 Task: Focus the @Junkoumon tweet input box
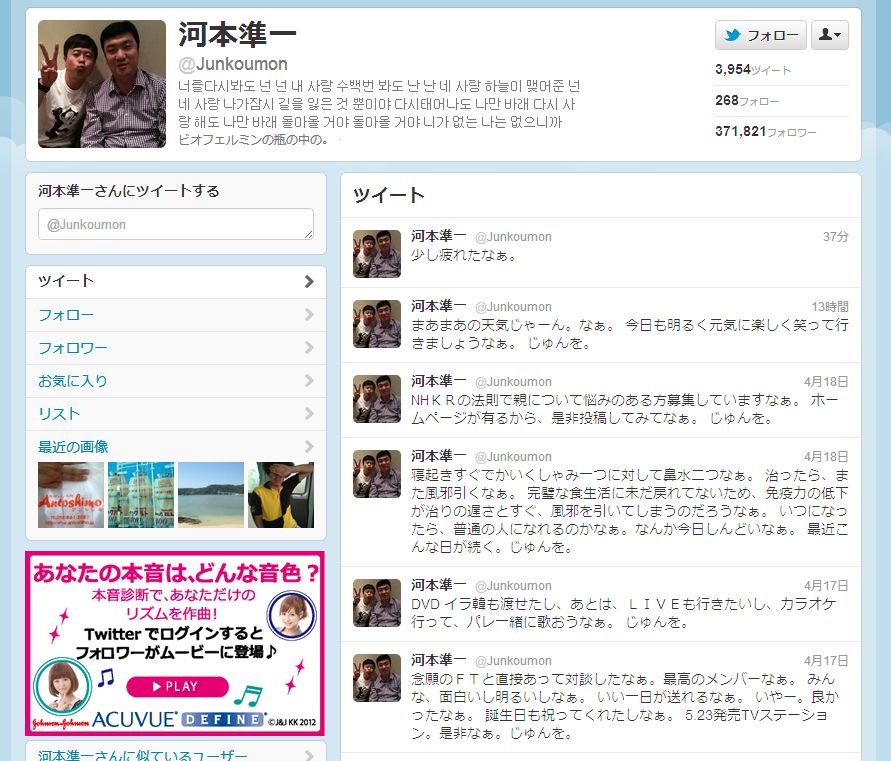(176, 224)
